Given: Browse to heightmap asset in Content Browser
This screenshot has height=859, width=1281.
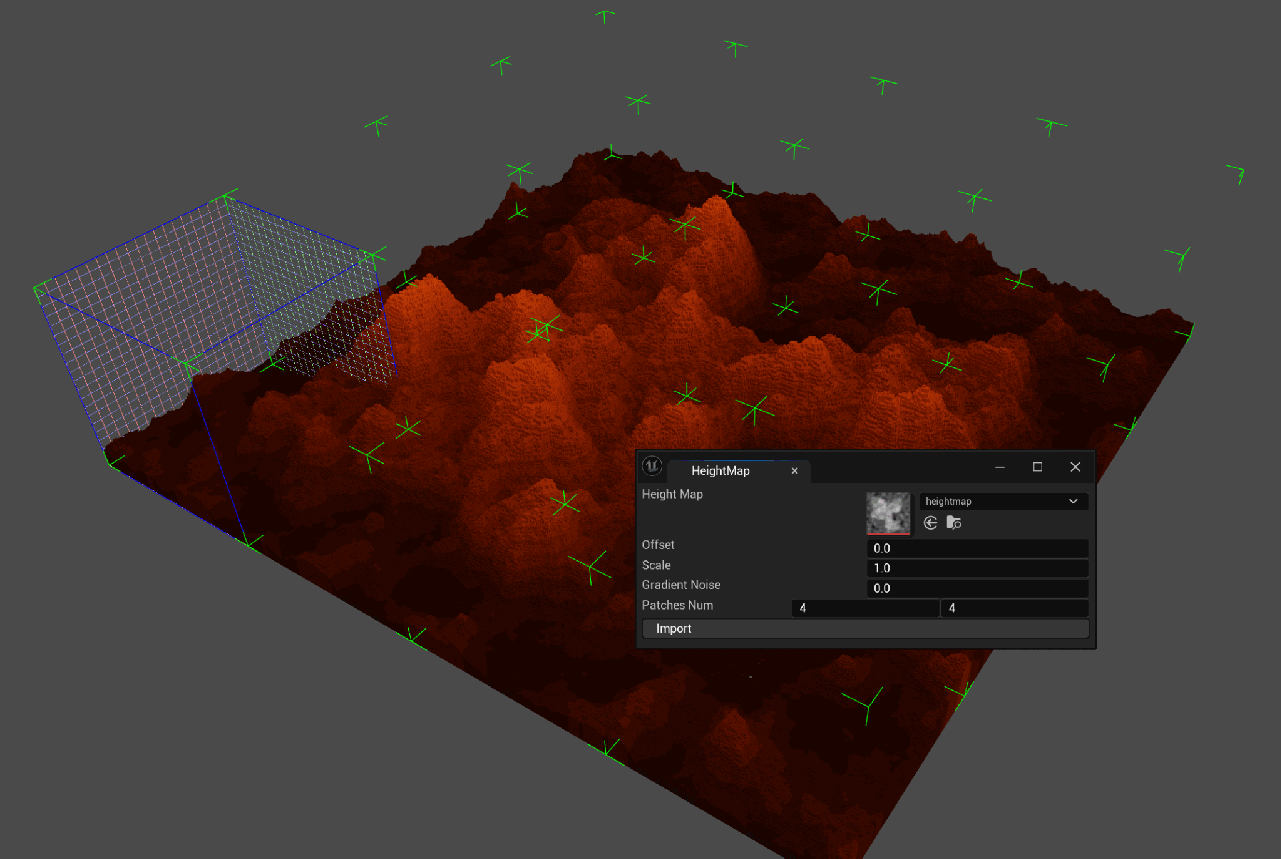Looking at the screenshot, I should [x=954, y=523].
